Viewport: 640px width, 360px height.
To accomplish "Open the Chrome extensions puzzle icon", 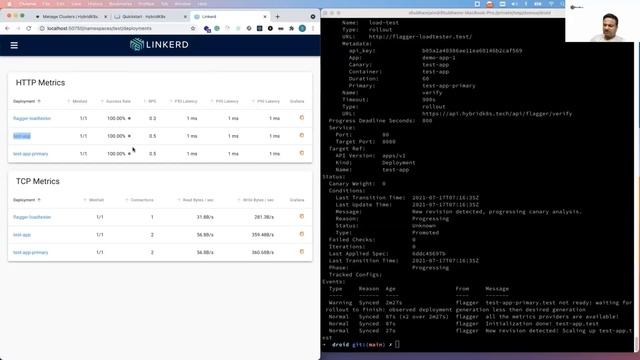I will tap(291, 29).
